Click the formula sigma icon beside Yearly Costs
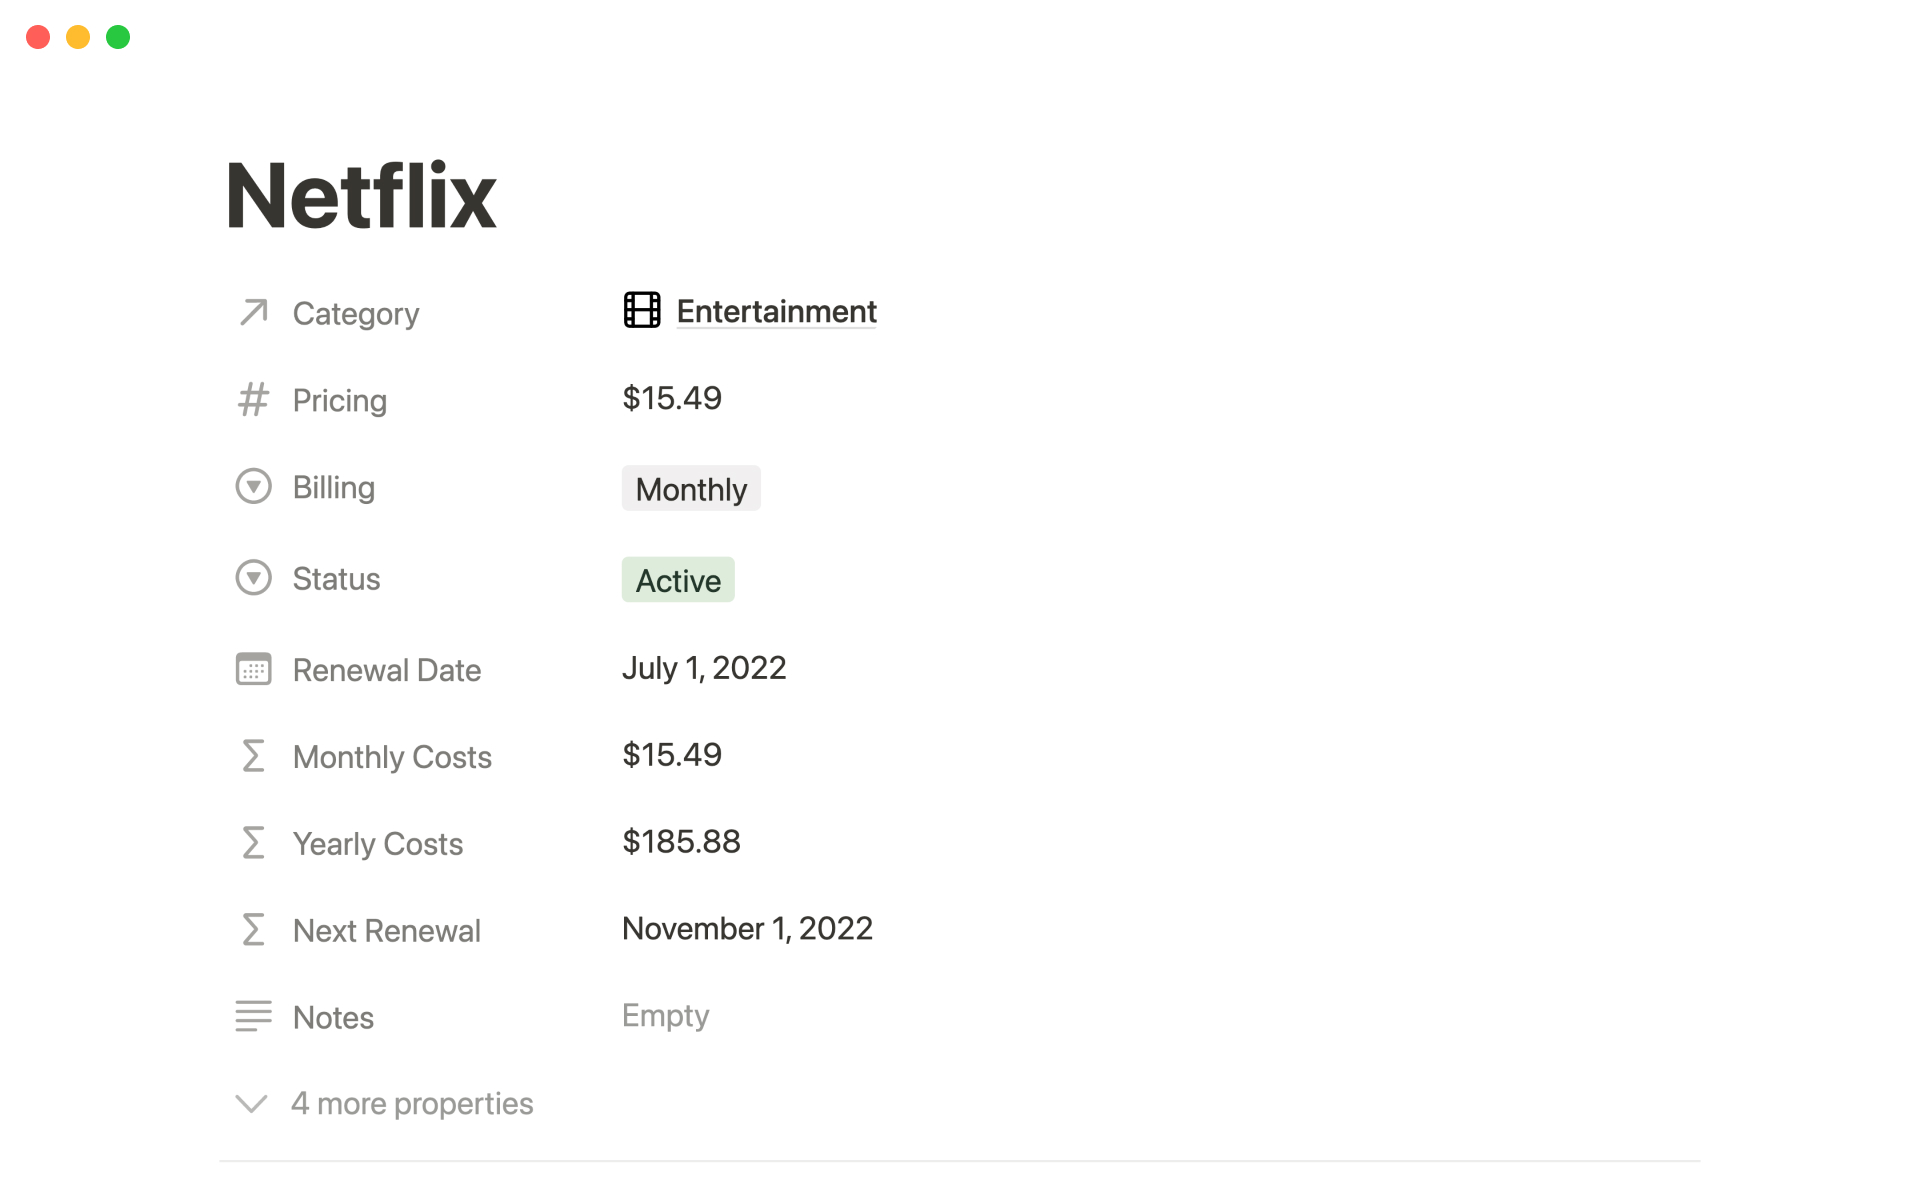The height and width of the screenshot is (1200, 1920). [254, 843]
